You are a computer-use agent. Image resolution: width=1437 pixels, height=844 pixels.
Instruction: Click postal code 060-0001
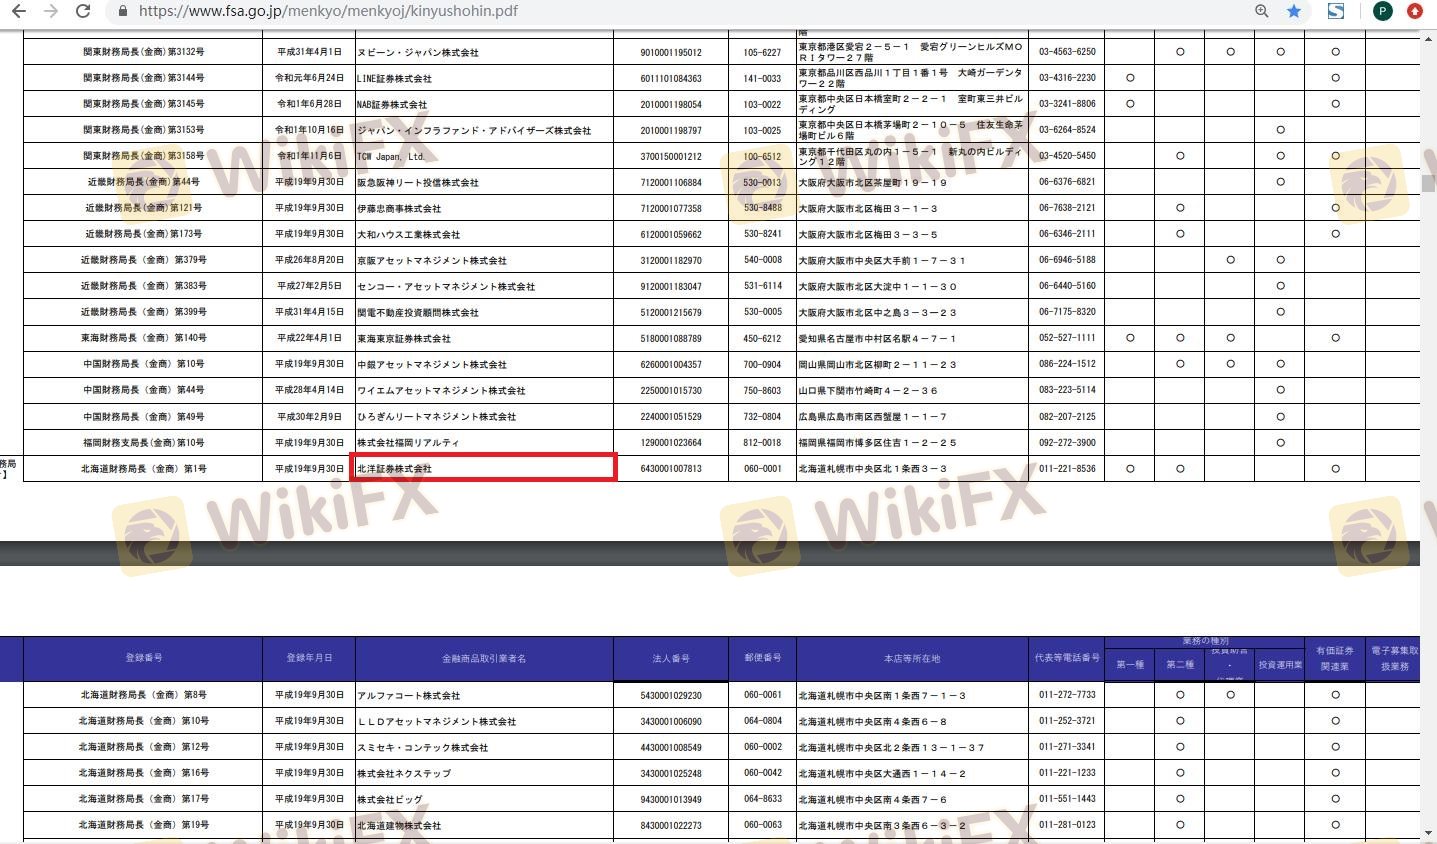pyautogui.click(x=762, y=468)
